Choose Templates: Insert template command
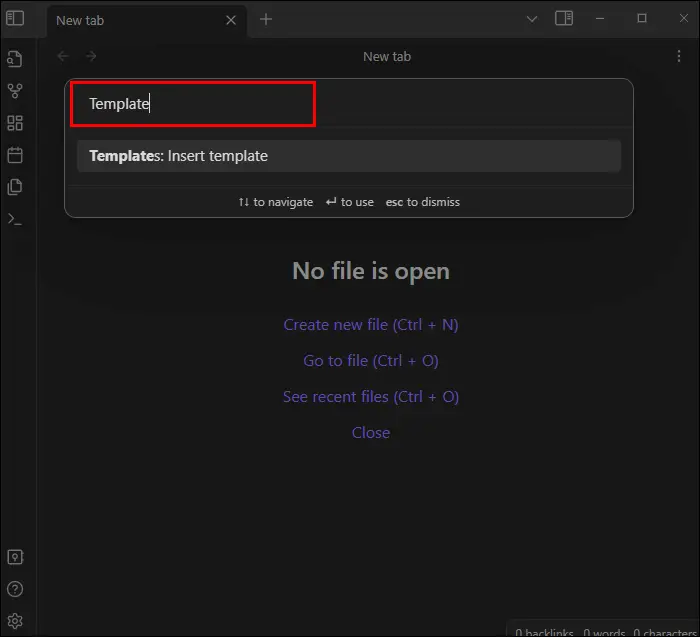Image resolution: width=700 pixels, height=637 pixels. tap(349, 156)
